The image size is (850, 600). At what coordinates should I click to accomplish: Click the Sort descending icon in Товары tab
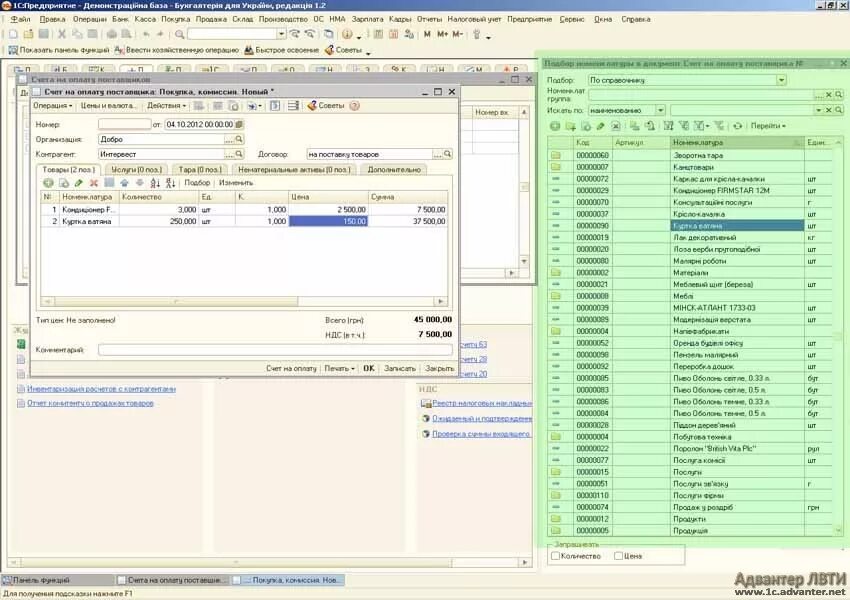tap(170, 183)
